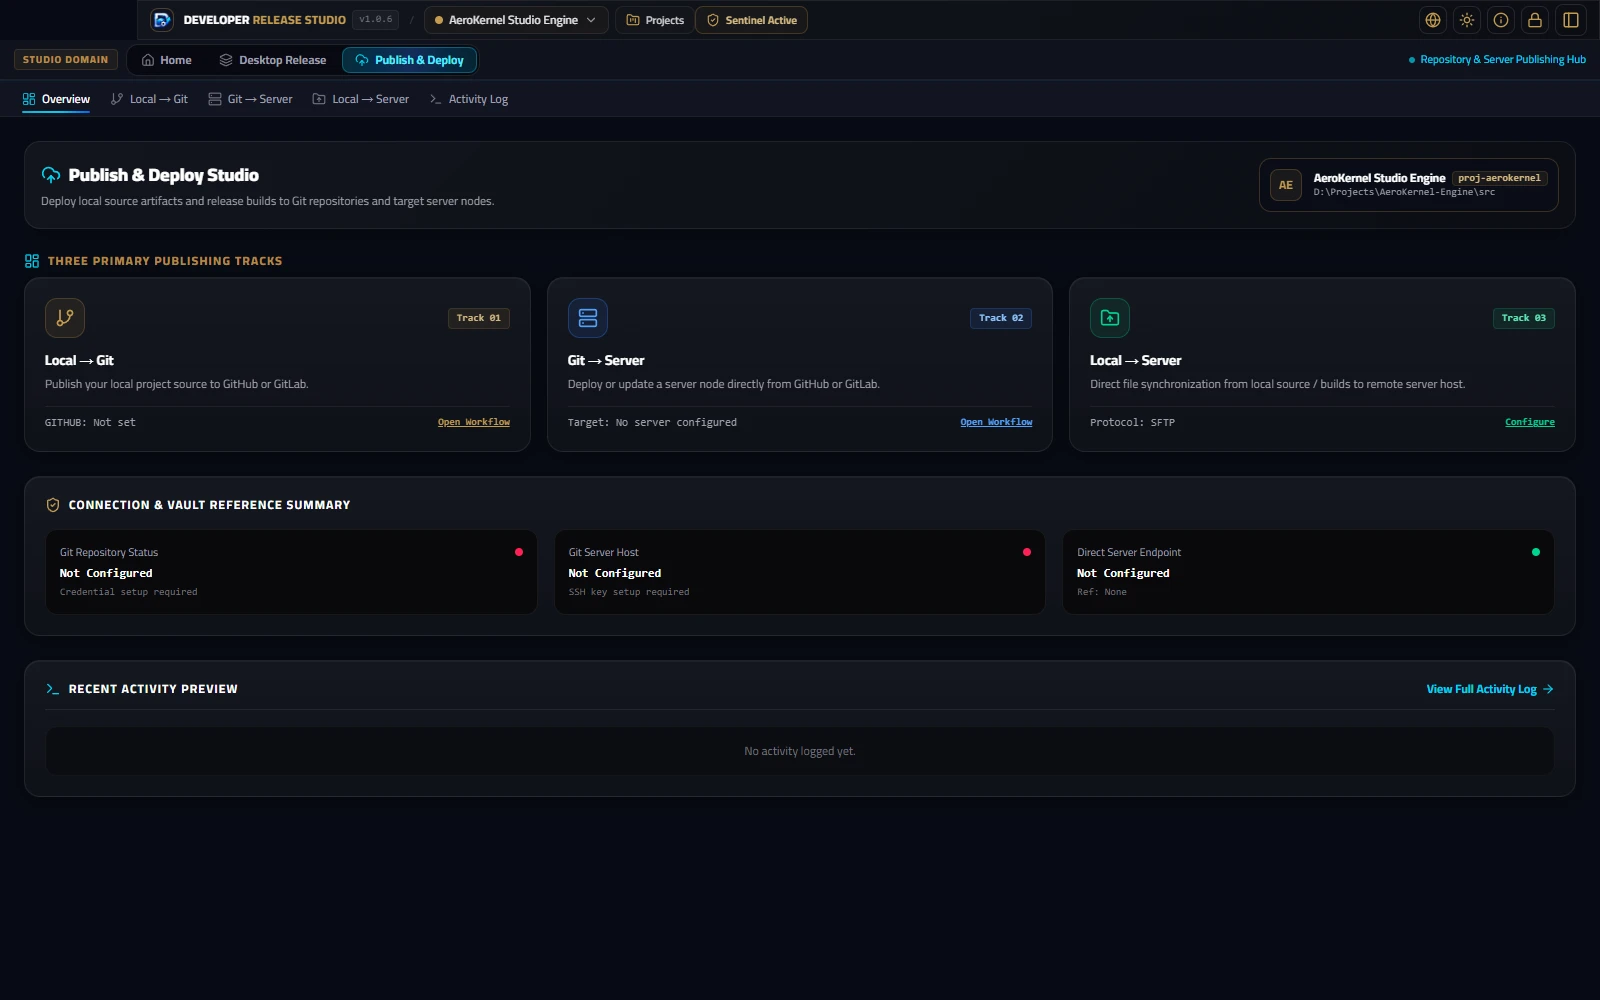Switch to the Activity Log sub-tab

(x=469, y=99)
